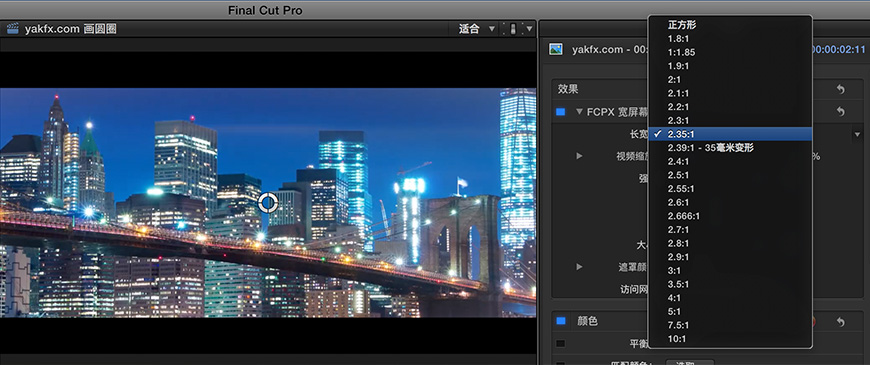Select 正方形 from the aspect ratio menu

tap(730, 25)
